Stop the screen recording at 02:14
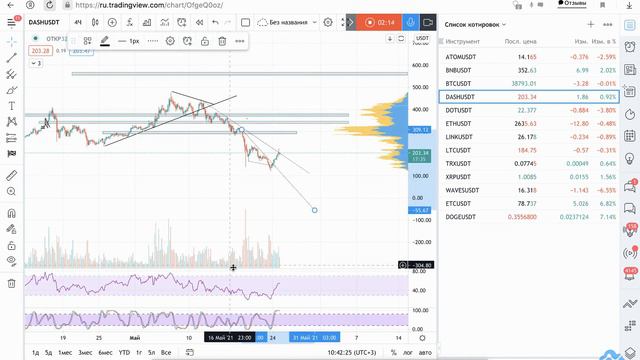640x360 pixels. click(x=380, y=22)
